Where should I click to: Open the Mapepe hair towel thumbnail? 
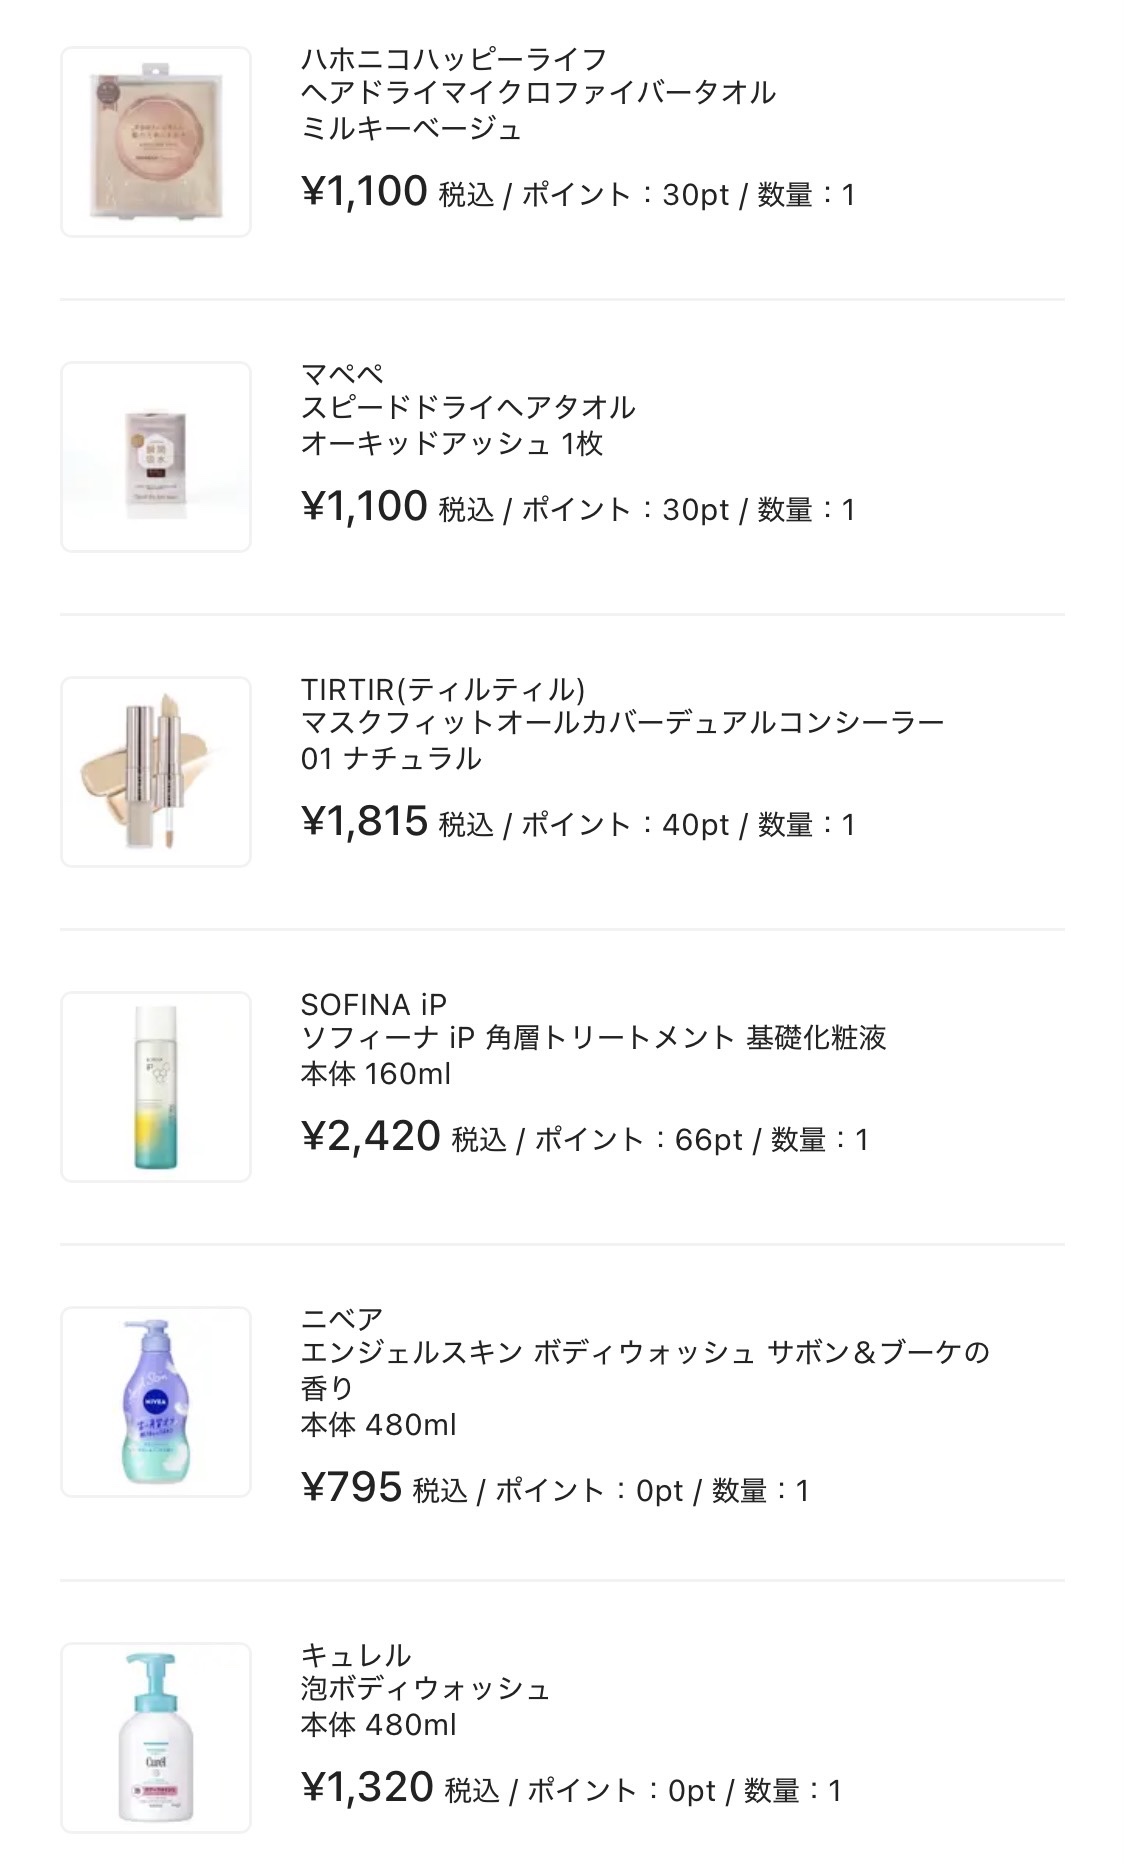coord(155,457)
